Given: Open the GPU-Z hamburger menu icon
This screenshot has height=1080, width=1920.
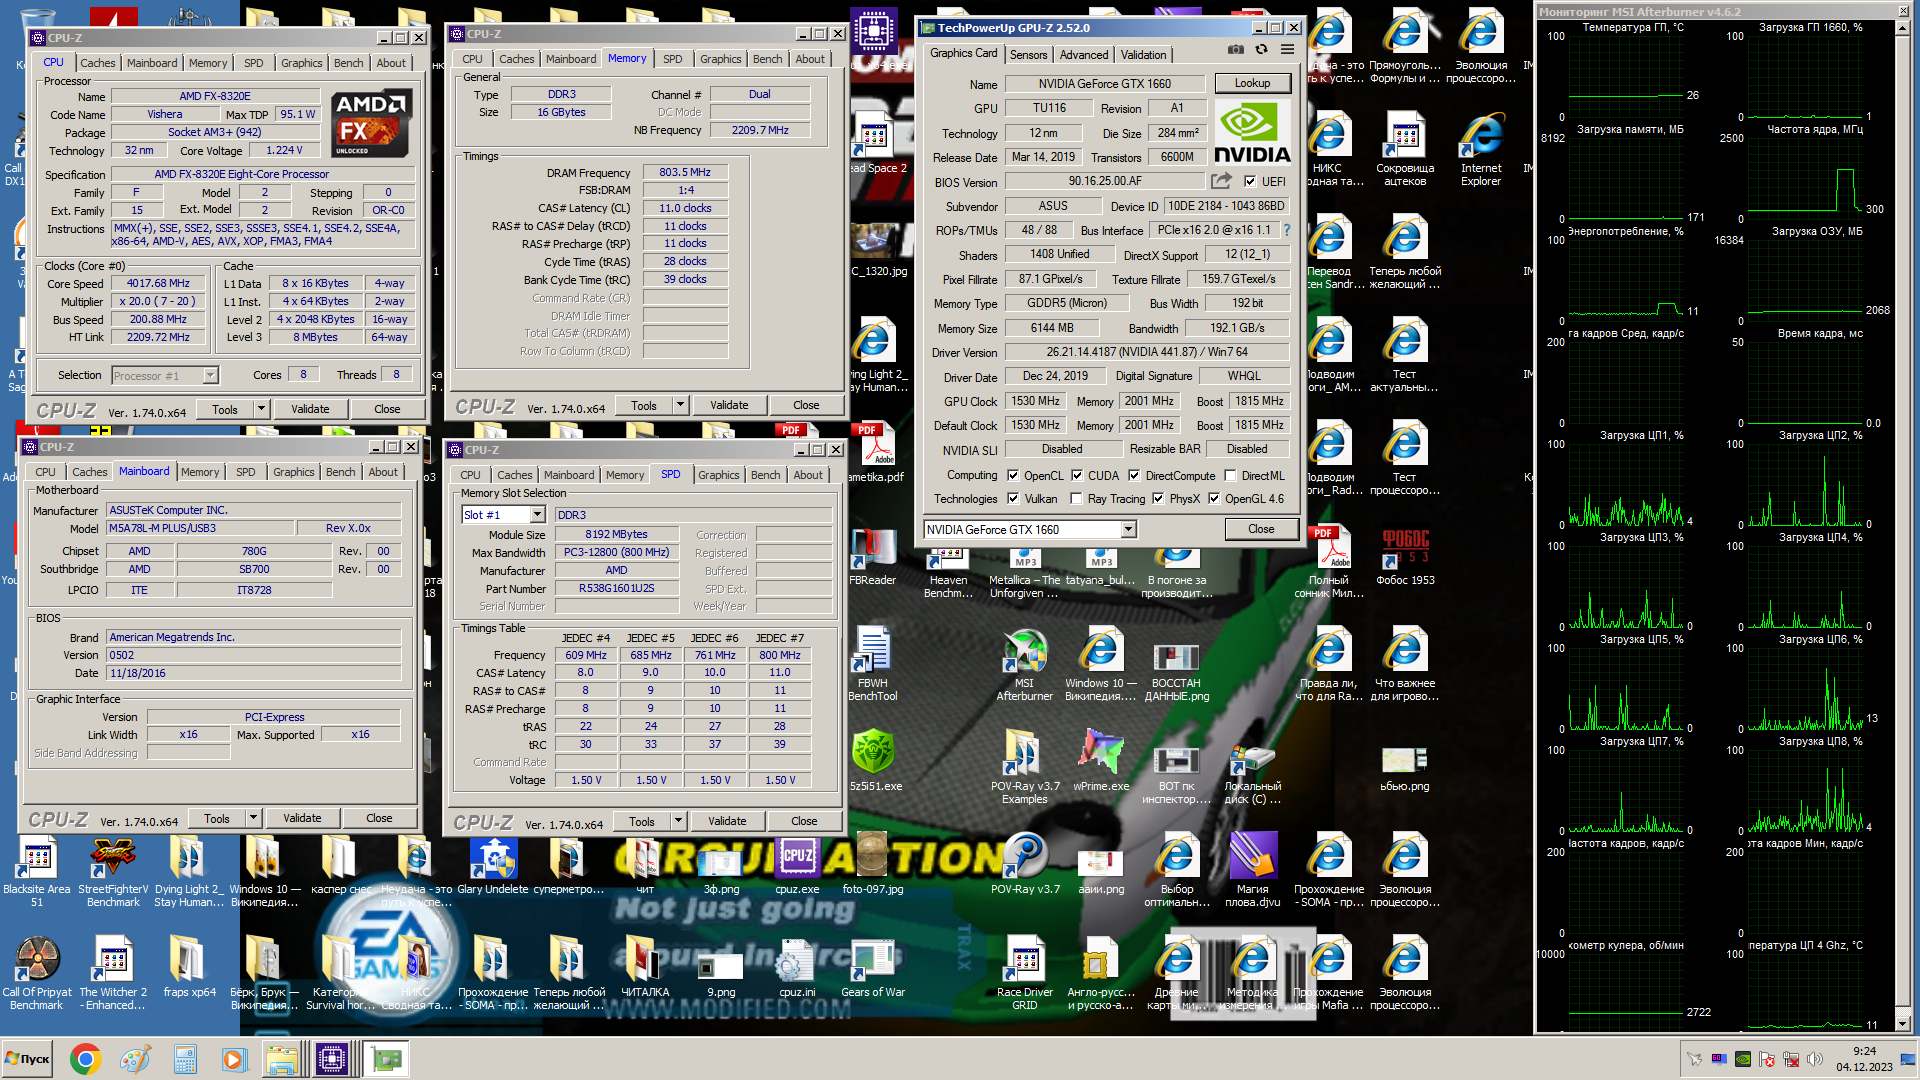Looking at the screenshot, I should point(1287,50).
